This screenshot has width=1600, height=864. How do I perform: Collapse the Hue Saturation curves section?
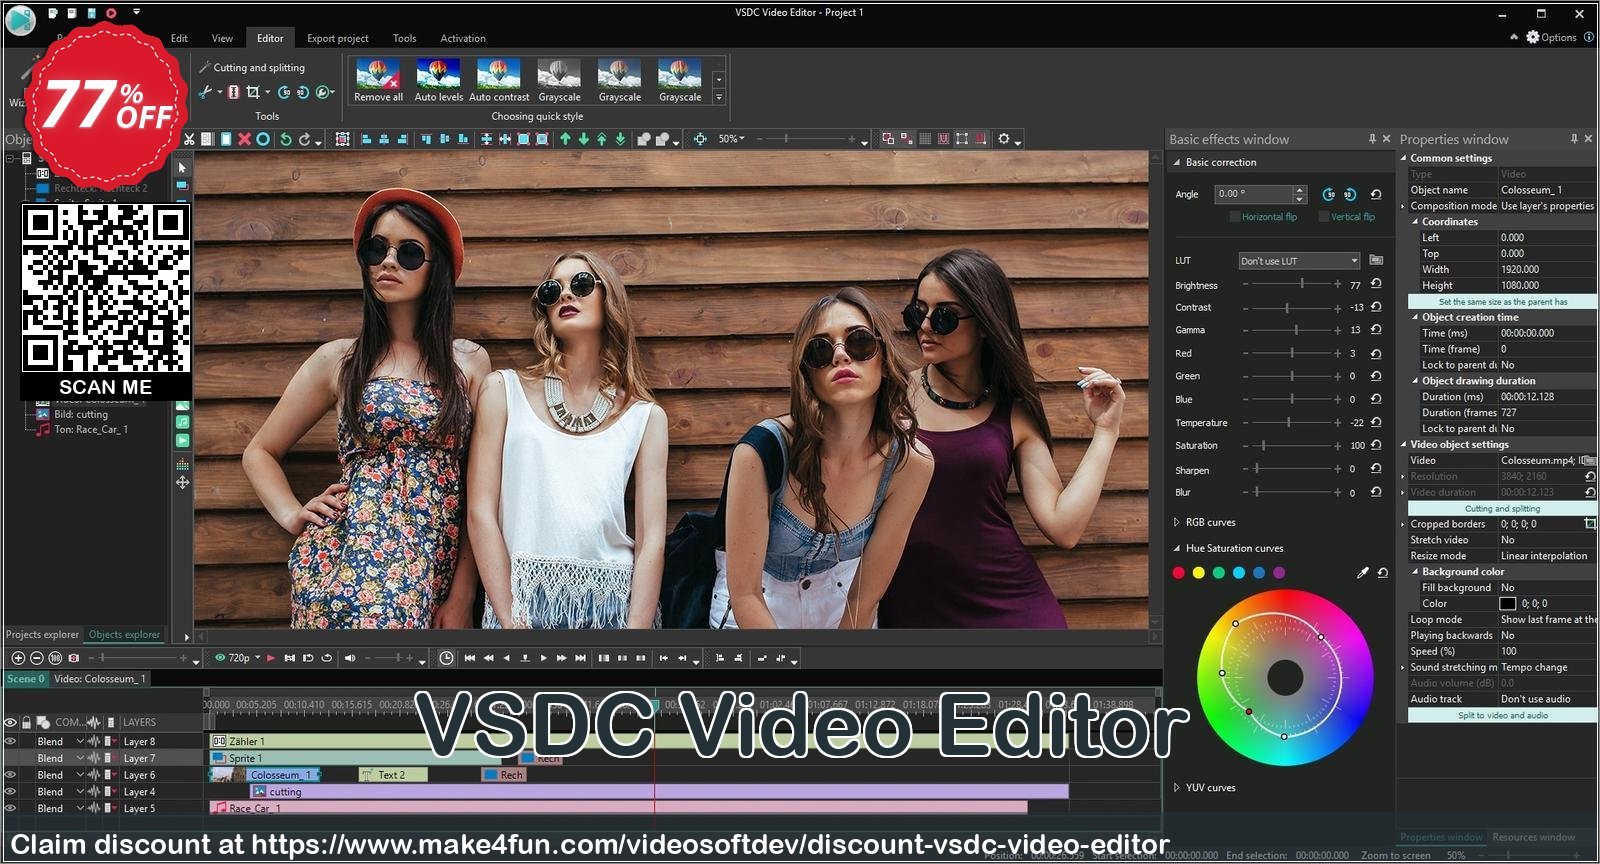tap(1176, 548)
